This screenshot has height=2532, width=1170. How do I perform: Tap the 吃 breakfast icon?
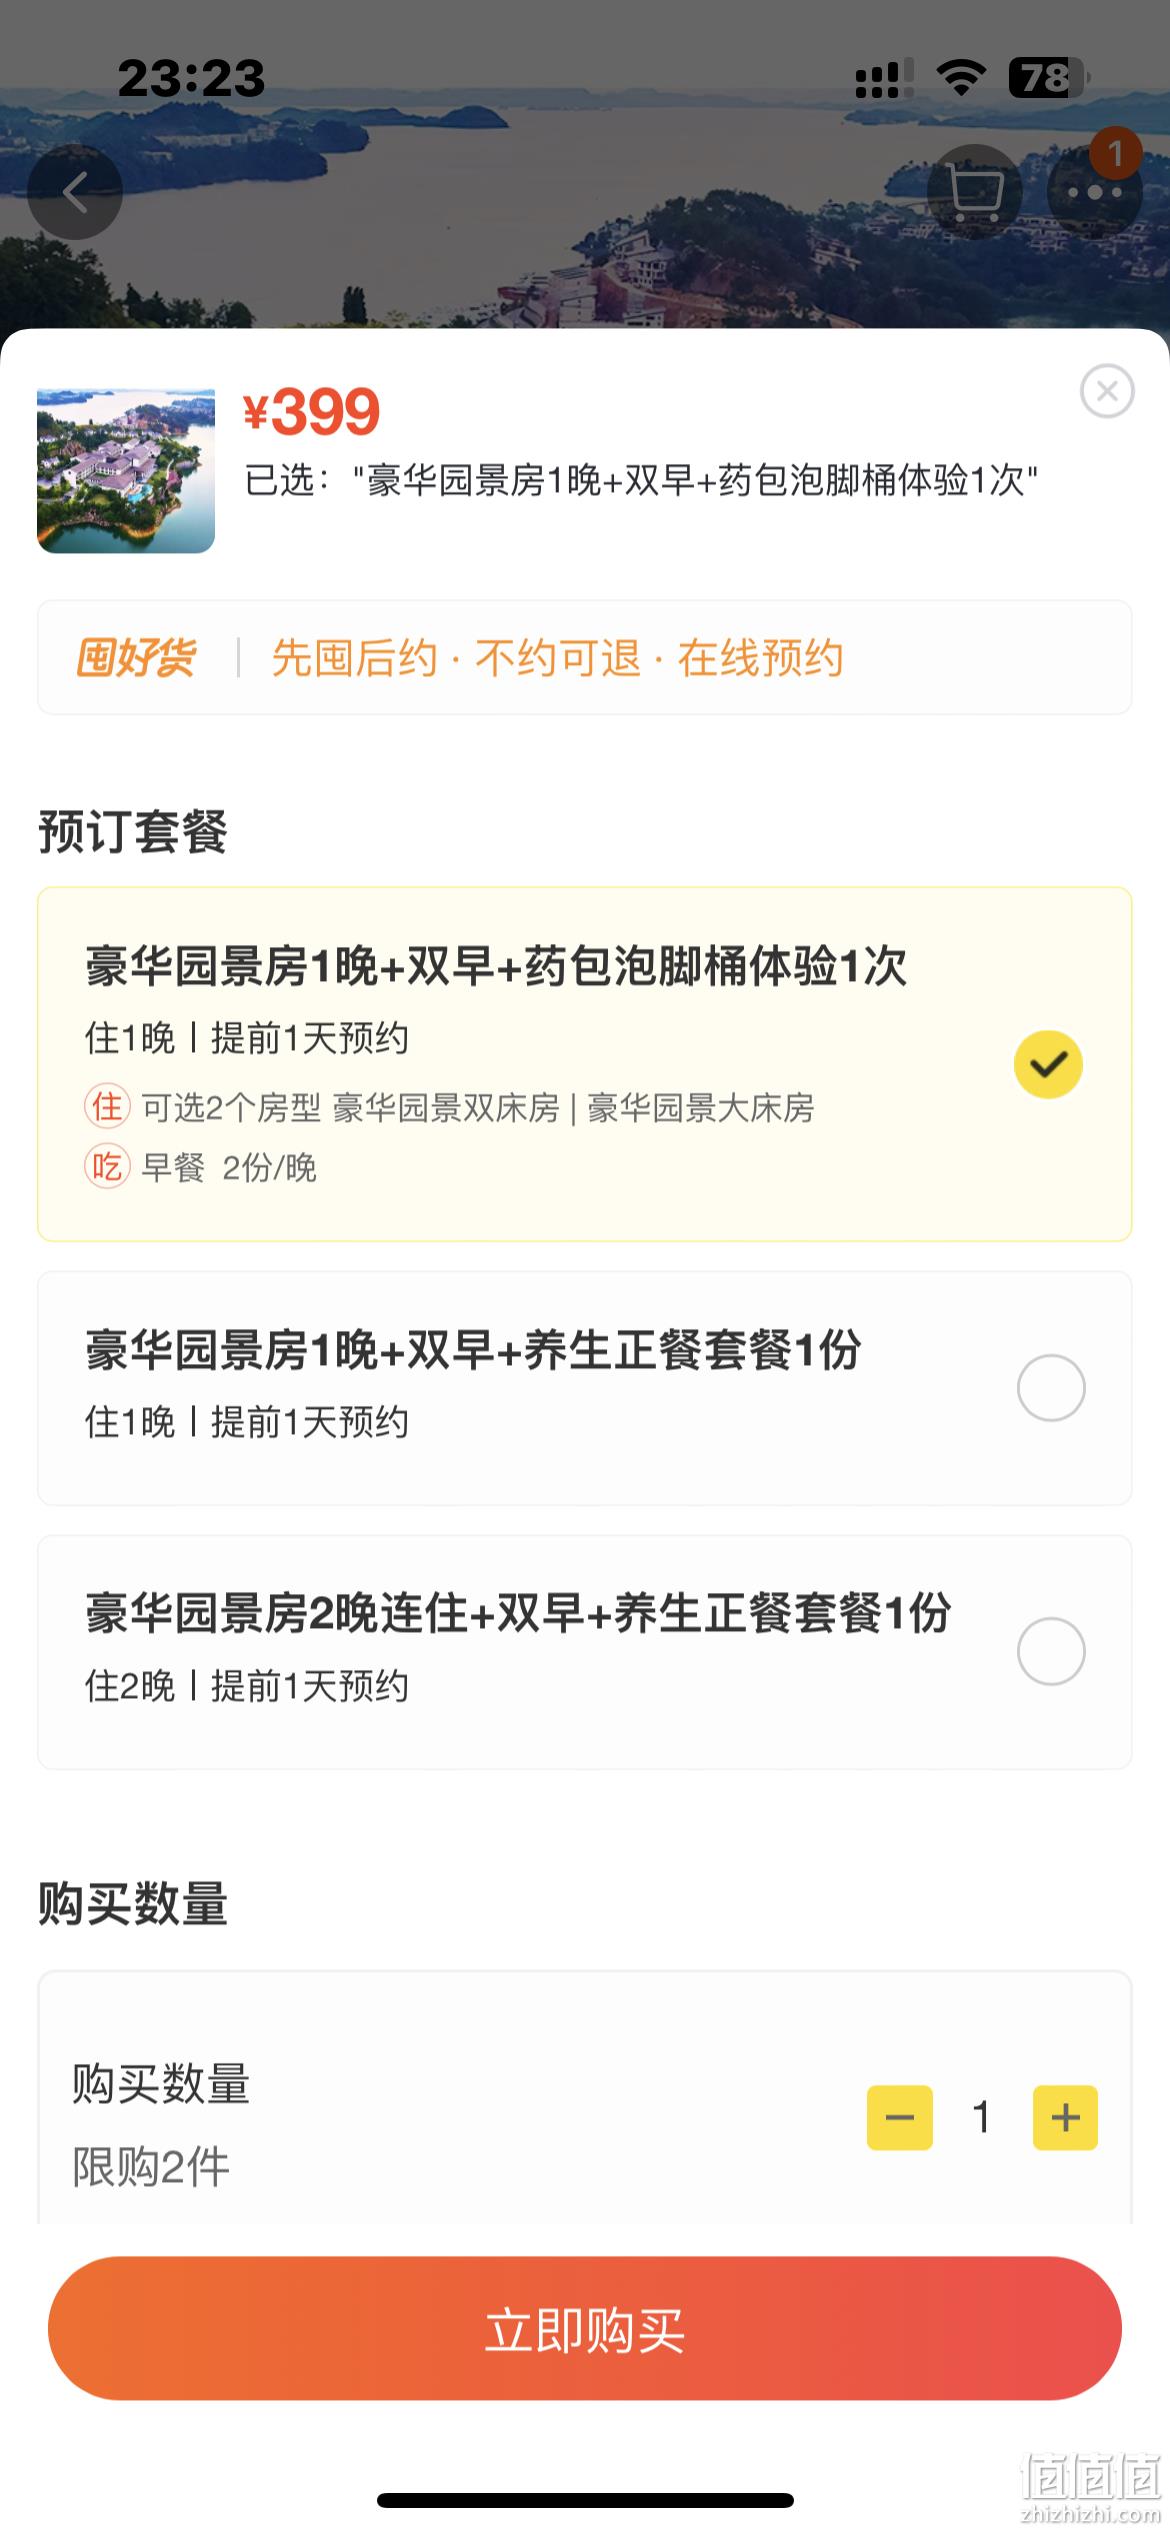107,1166
